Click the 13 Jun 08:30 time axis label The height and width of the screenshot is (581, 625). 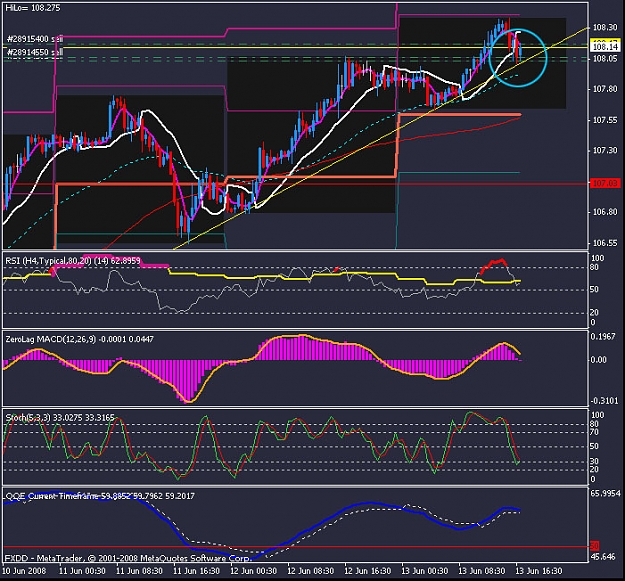(x=482, y=571)
